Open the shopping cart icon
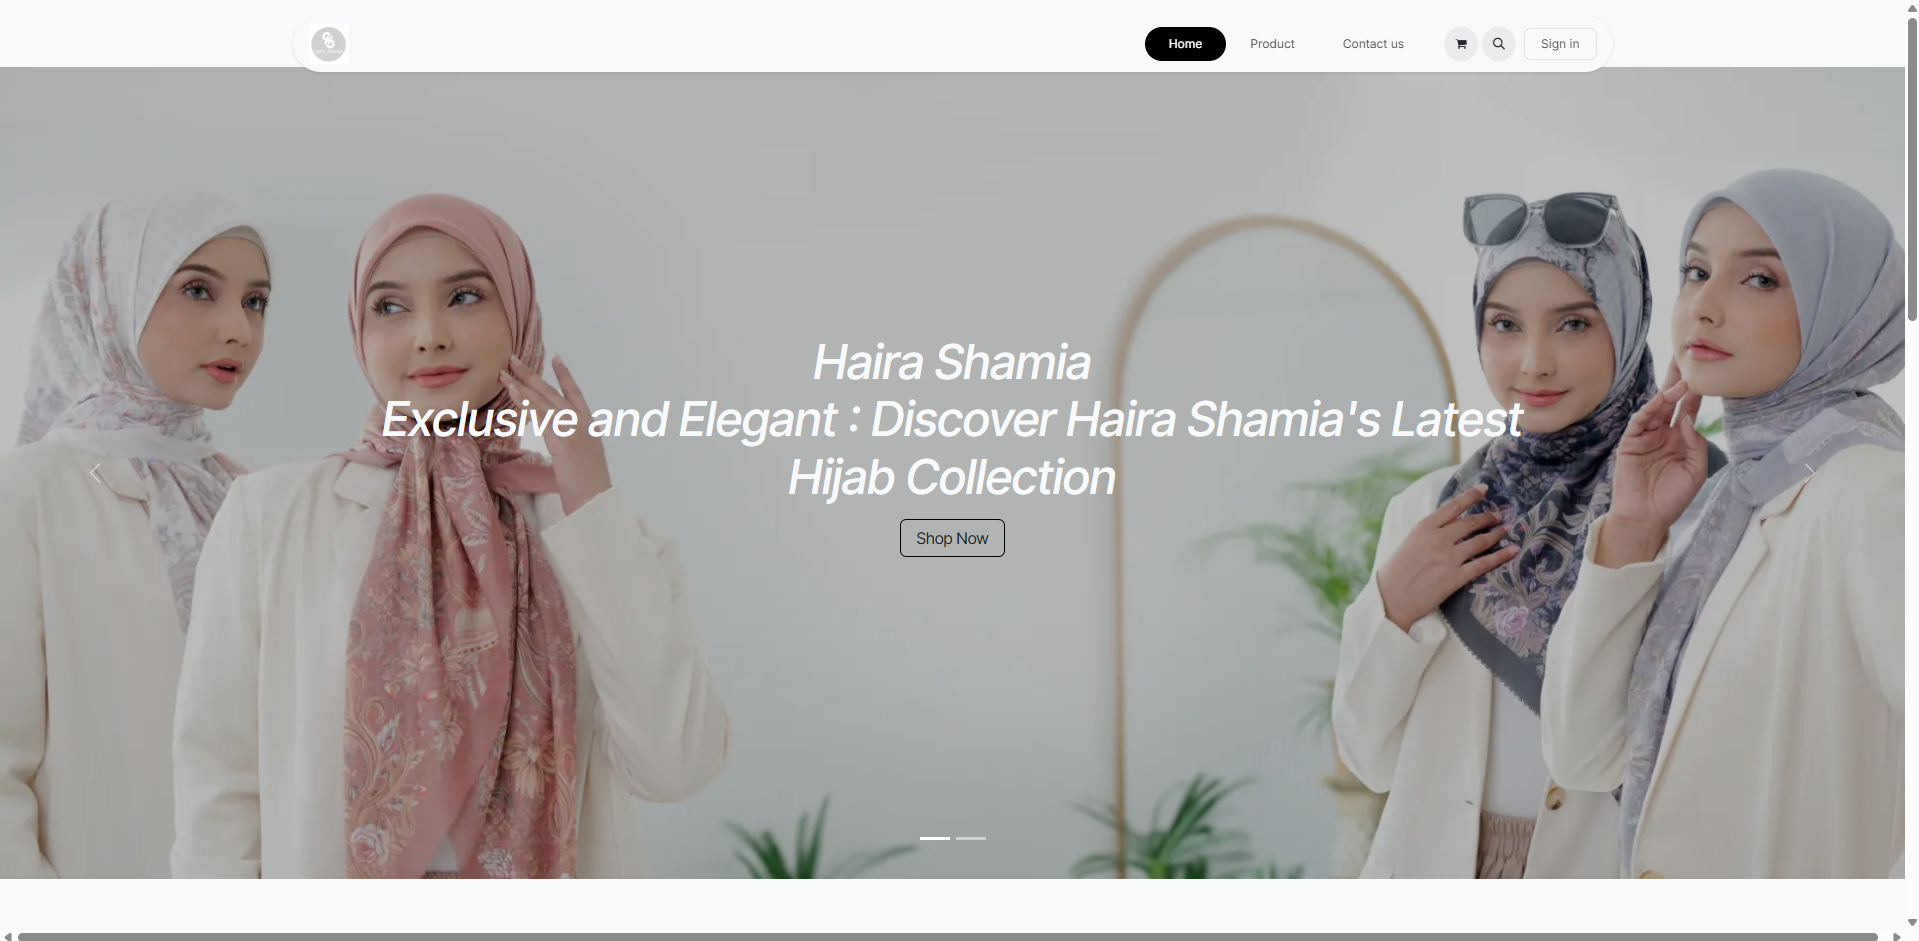1919x941 pixels. point(1461,44)
